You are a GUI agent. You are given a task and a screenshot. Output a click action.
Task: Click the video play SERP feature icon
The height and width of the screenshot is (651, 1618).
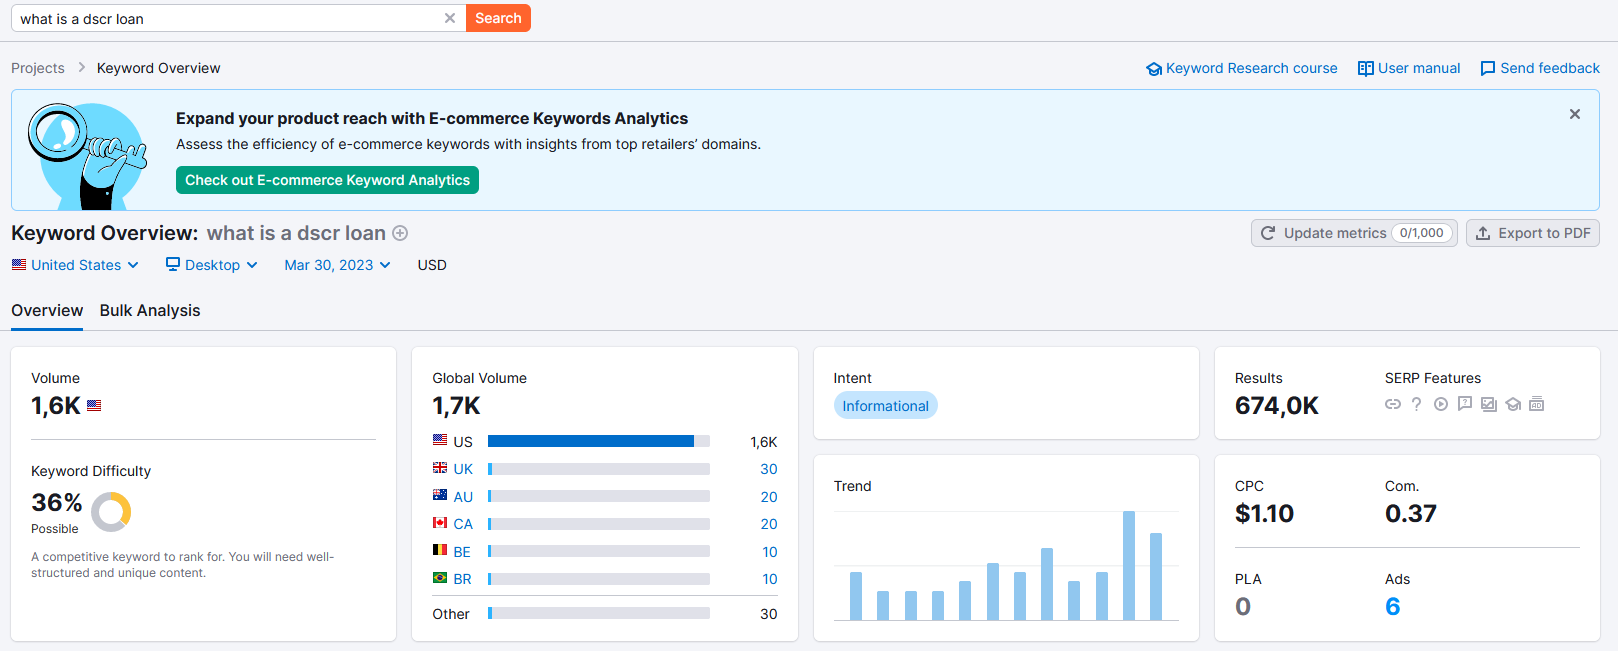pyautogui.click(x=1440, y=404)
